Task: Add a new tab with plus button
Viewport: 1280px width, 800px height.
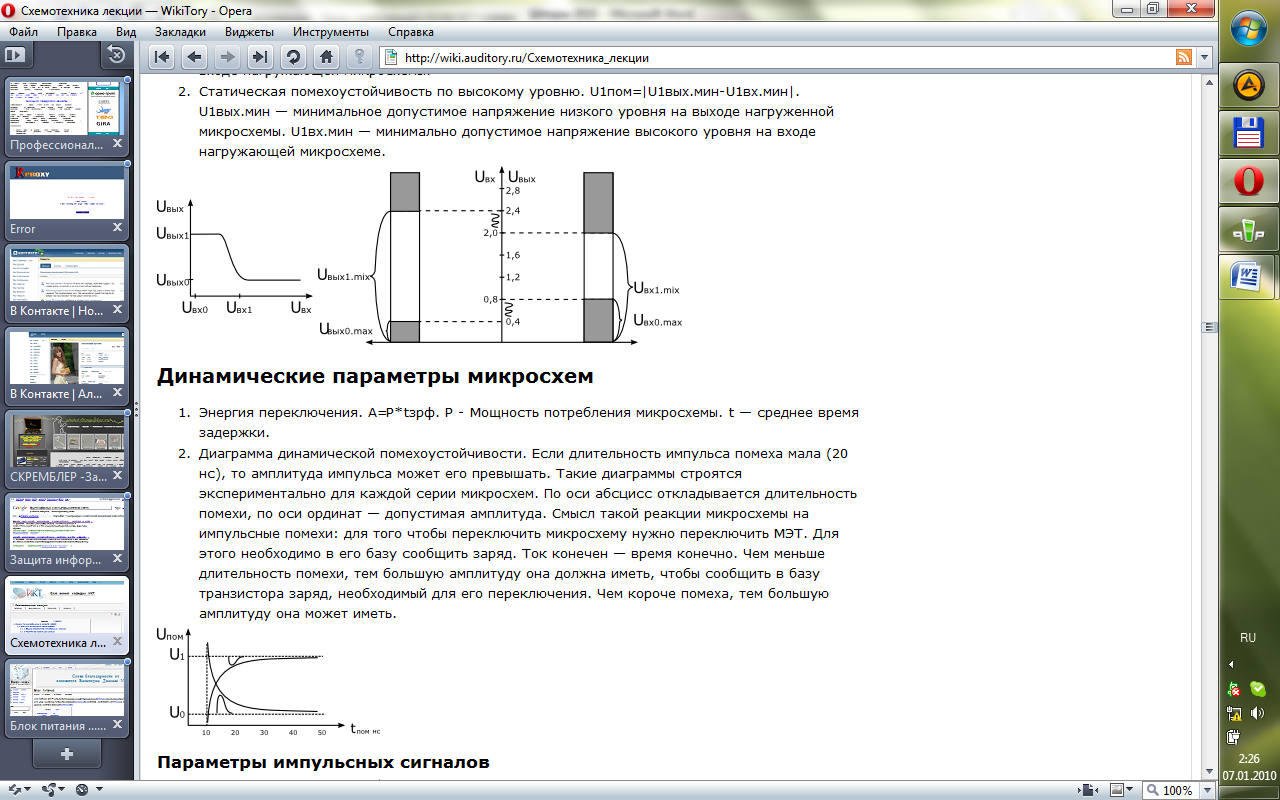Action: click(x=66, y=752)
